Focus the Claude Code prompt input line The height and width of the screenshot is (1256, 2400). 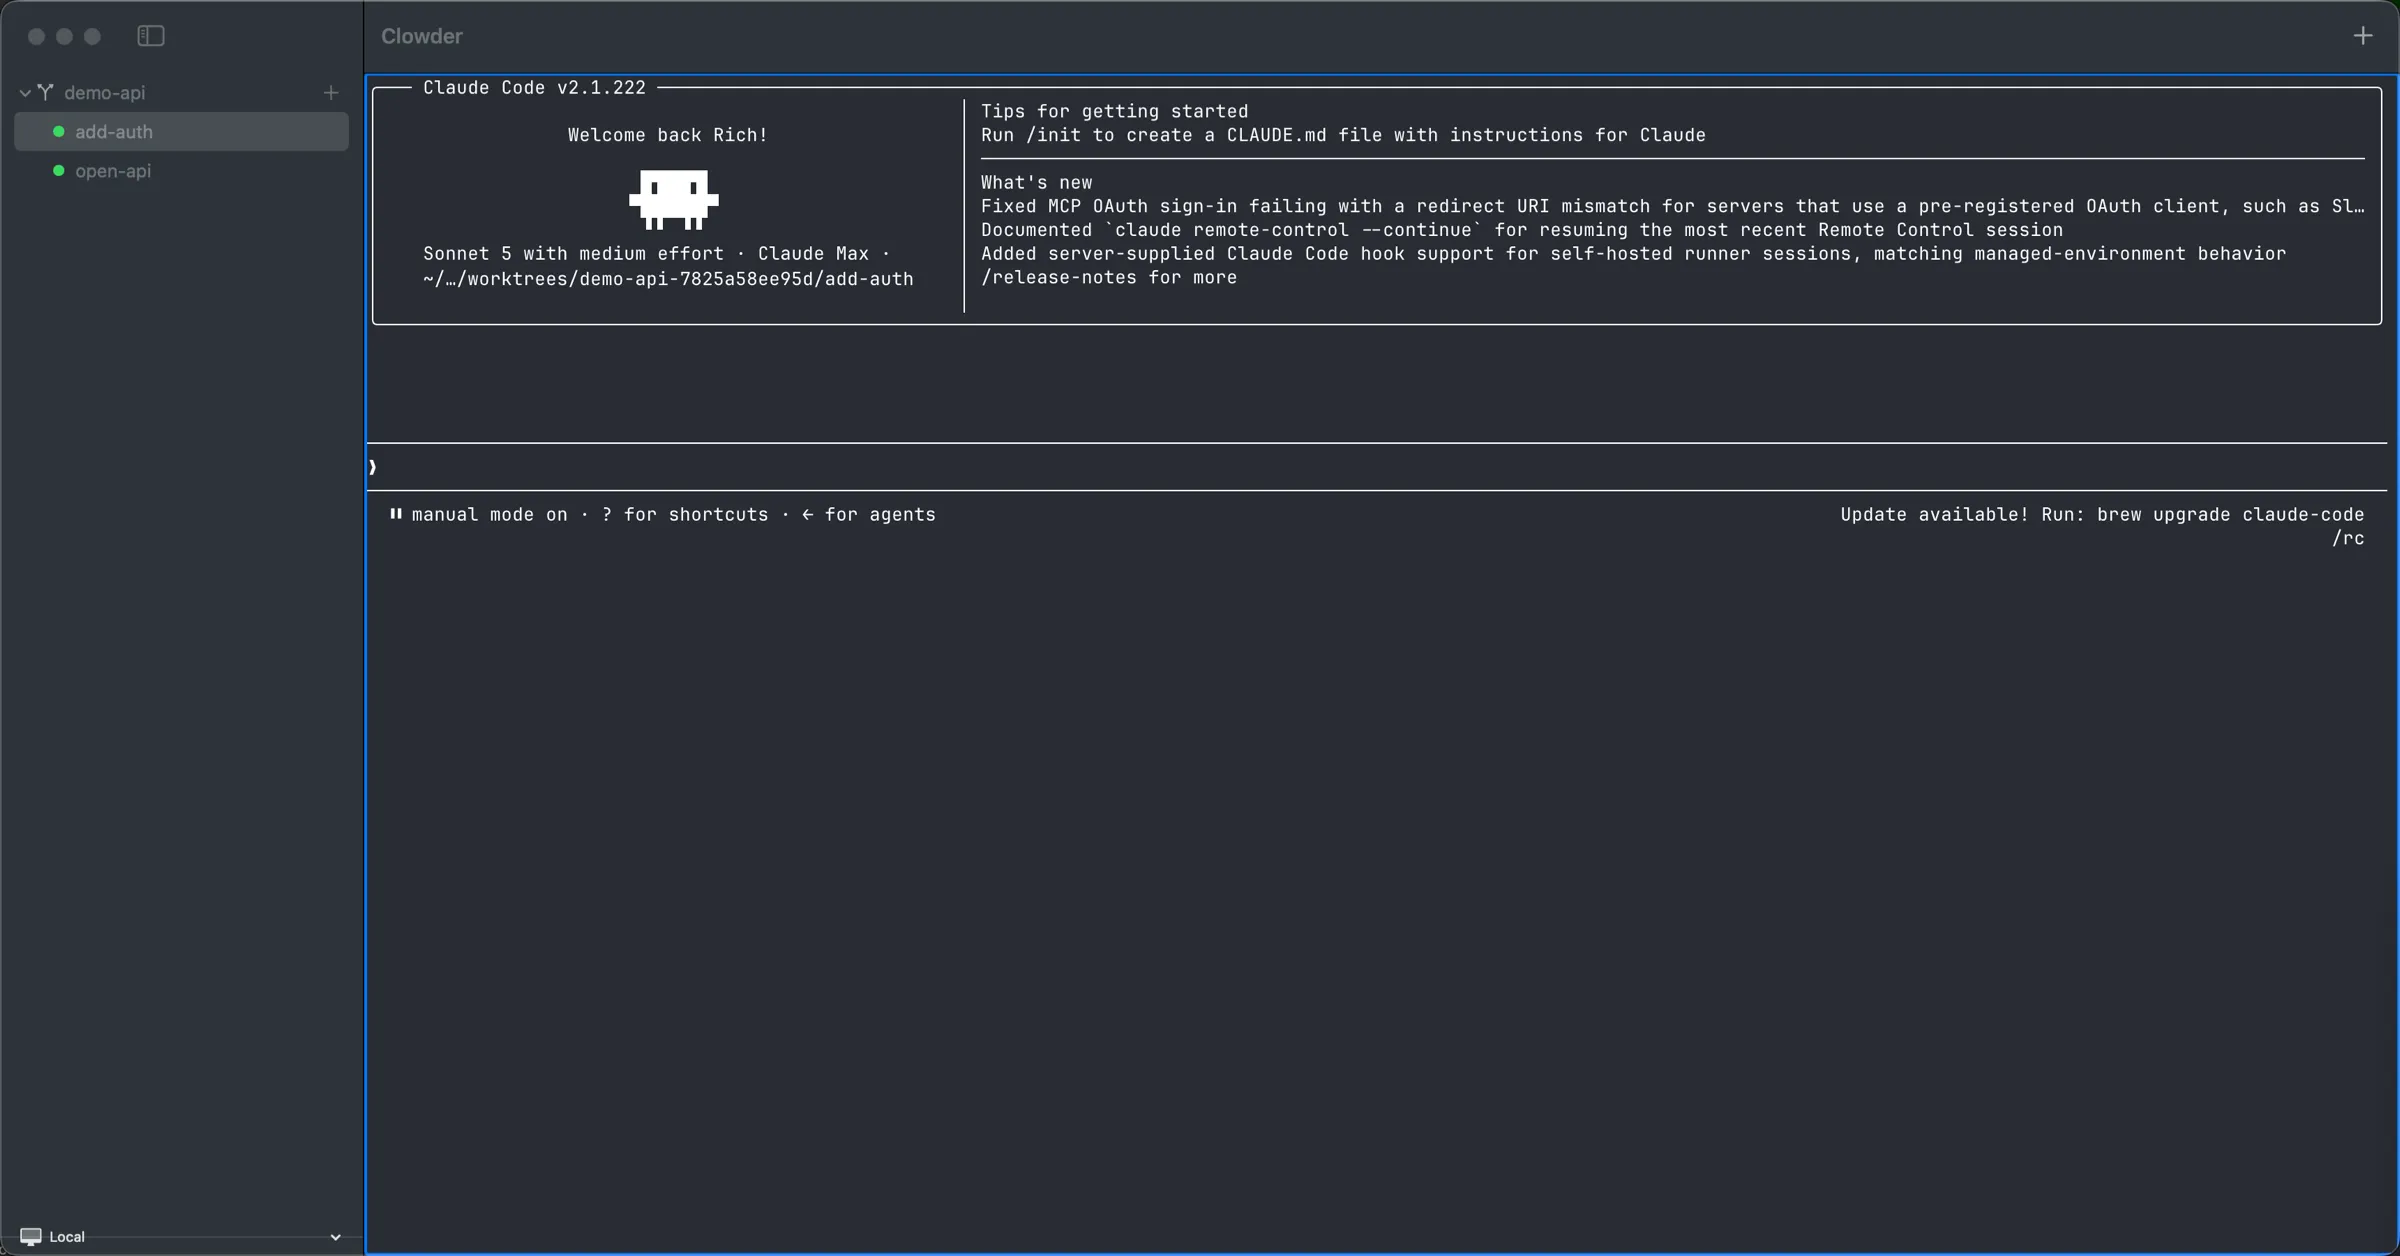click(x=1377, y=467)
